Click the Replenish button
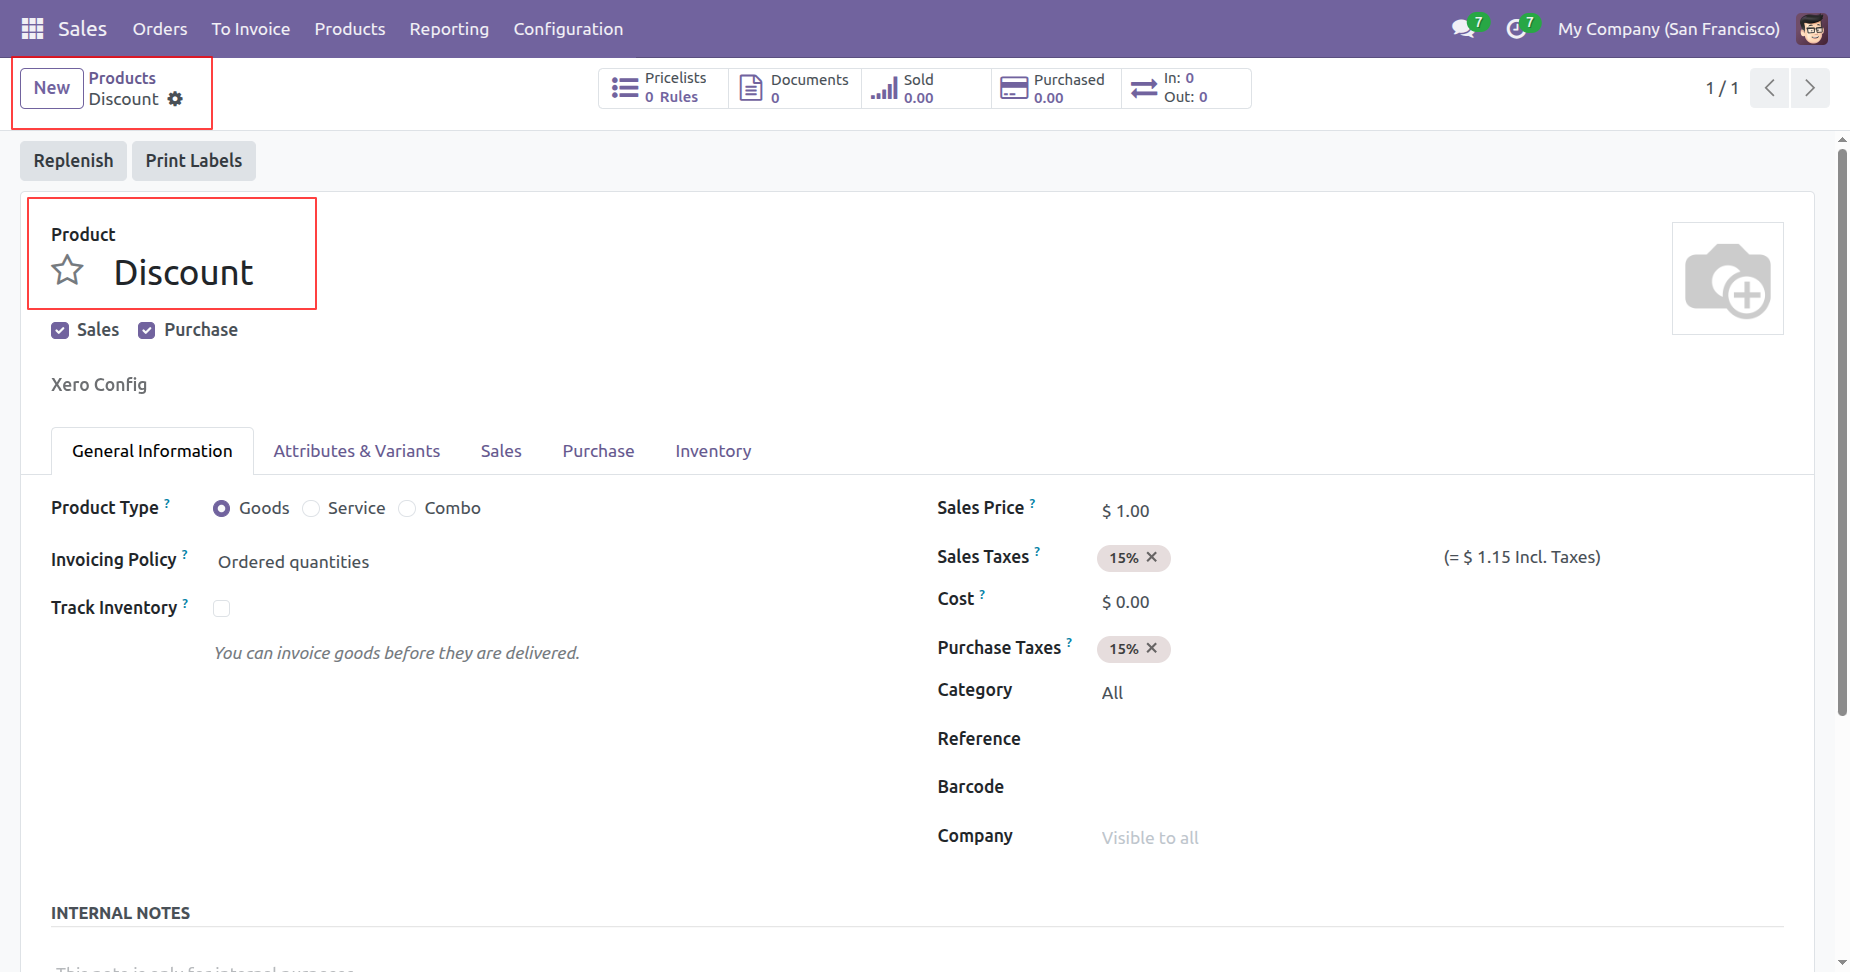The image size is (1850, 972). pyautogui.click(x=73, y=161)
